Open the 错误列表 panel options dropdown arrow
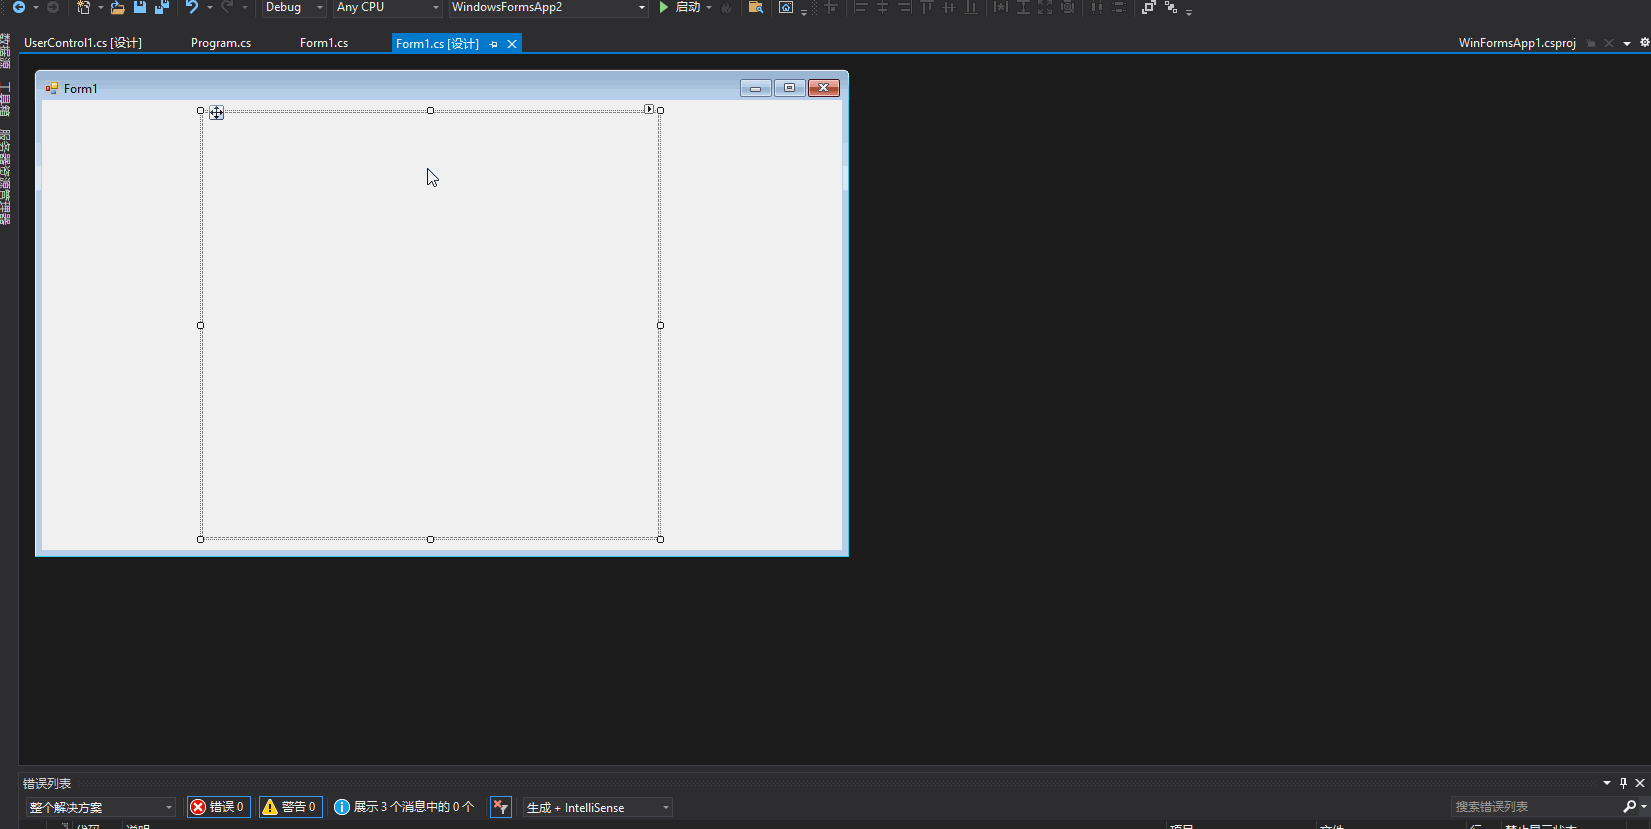 1607,783
